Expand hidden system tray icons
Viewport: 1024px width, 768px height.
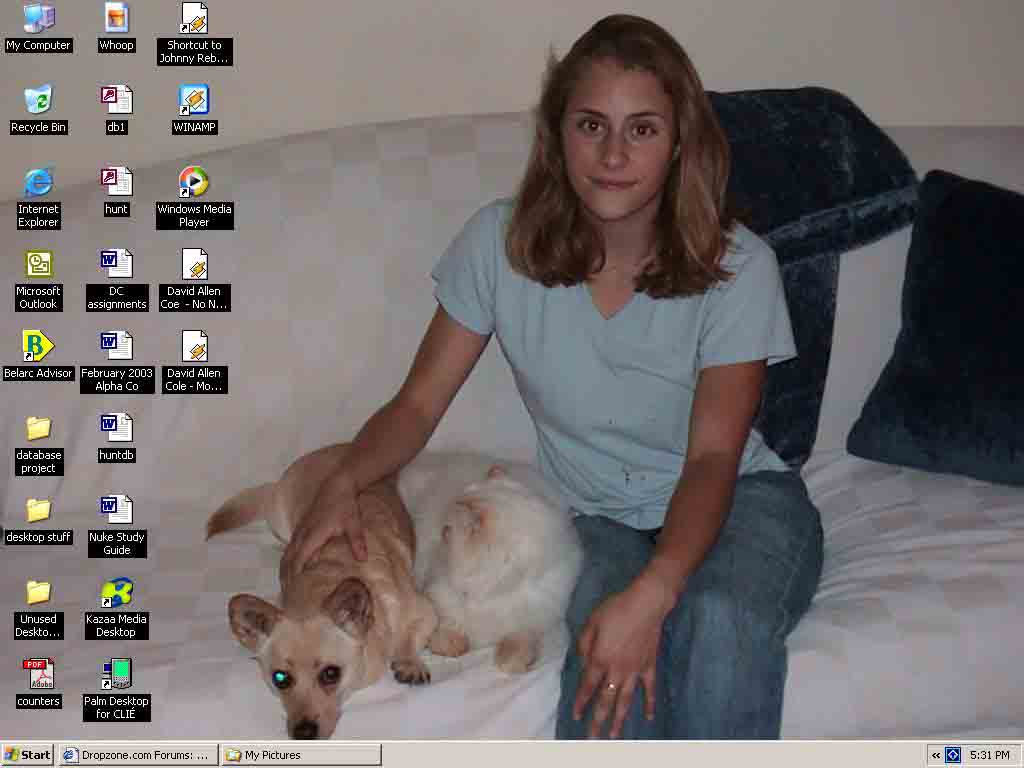coord(936,755)
